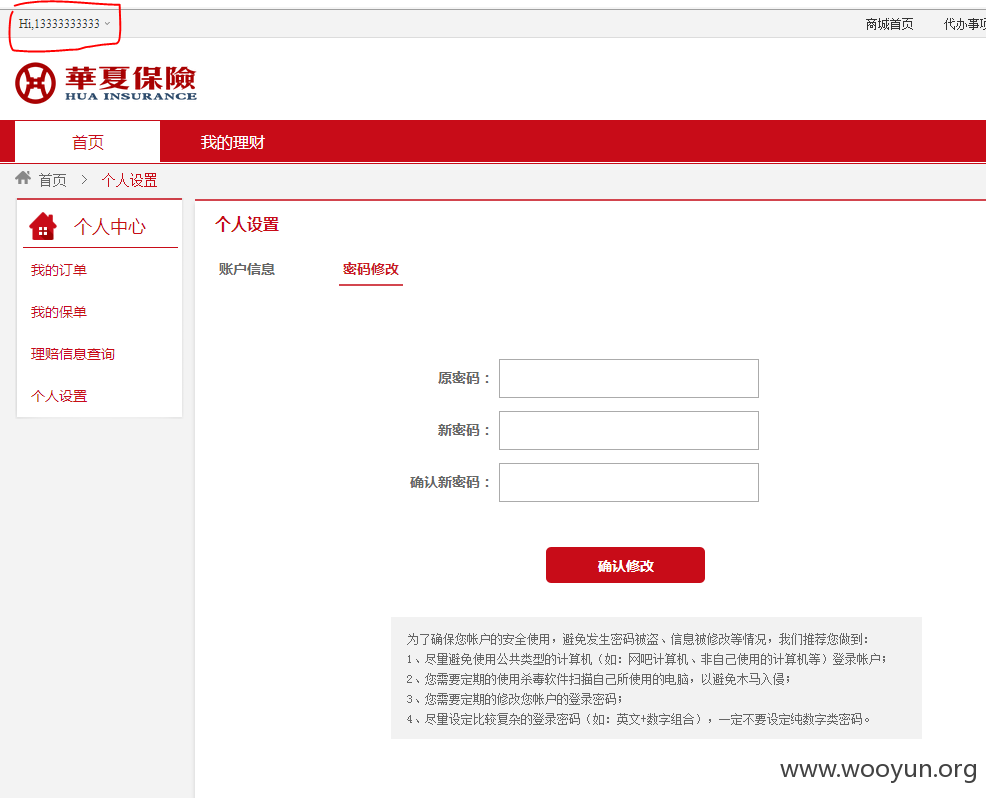Click 个人设置 breadcrumb entry

tap(130, 180)
